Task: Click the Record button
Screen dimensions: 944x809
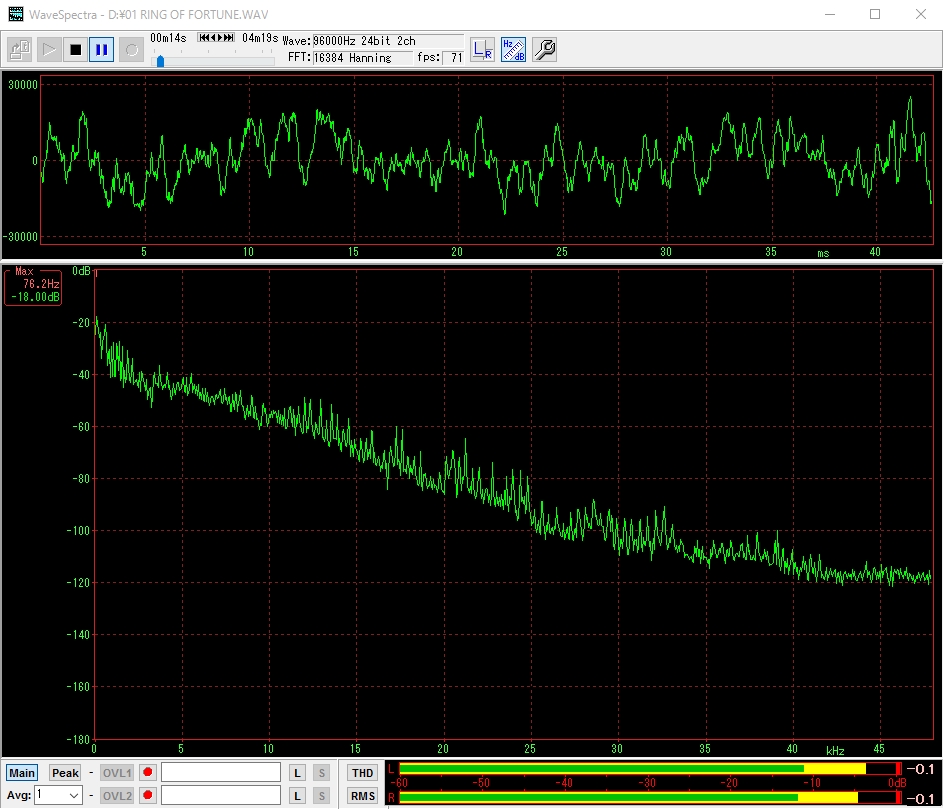Action: (131, 49)
